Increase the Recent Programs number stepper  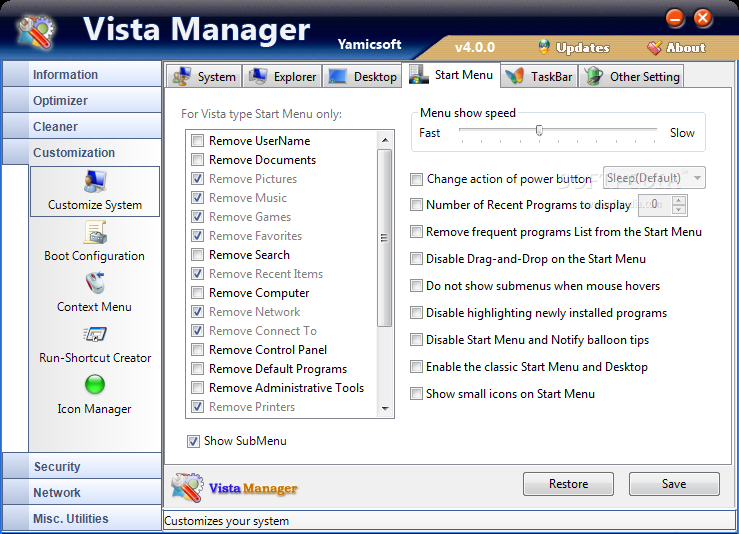pyautogui.click(x=679, y=200)
